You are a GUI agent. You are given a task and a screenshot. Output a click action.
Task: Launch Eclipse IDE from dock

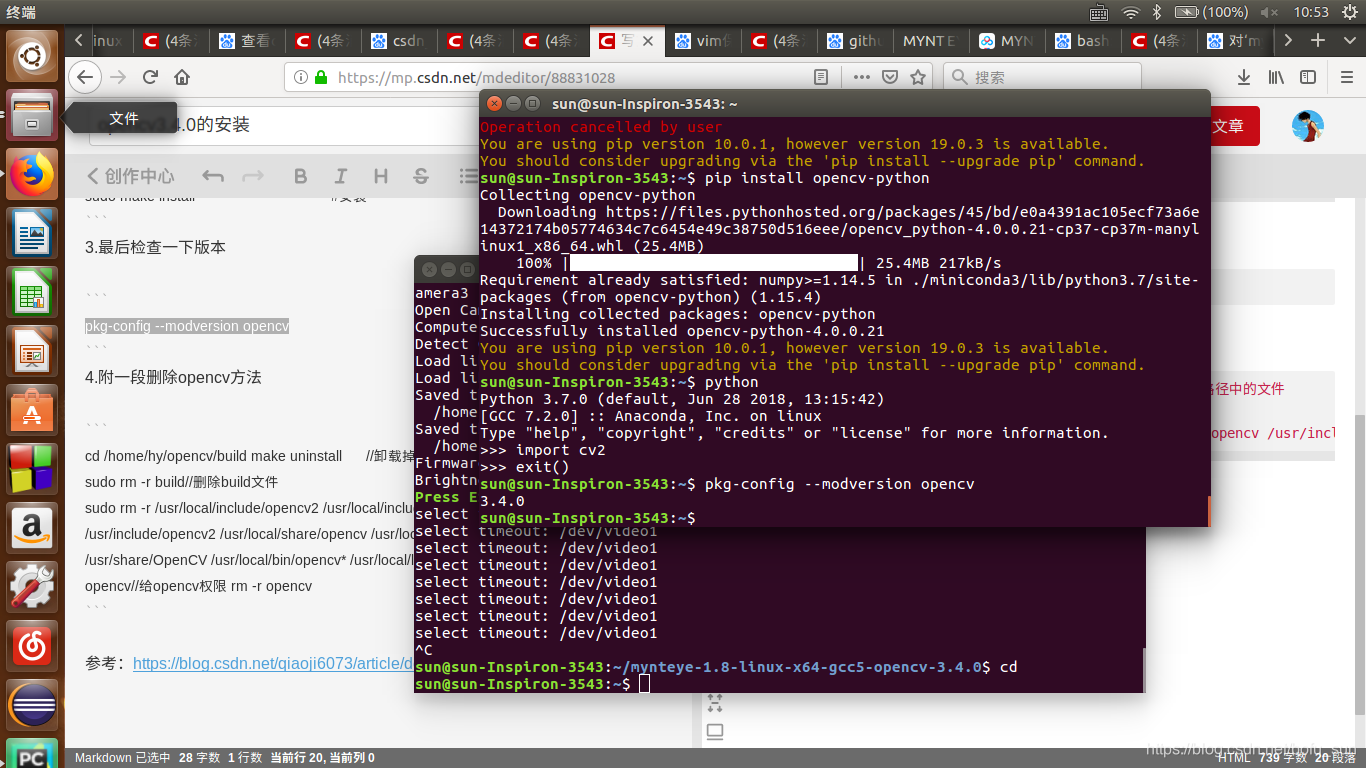pos(33,705)
